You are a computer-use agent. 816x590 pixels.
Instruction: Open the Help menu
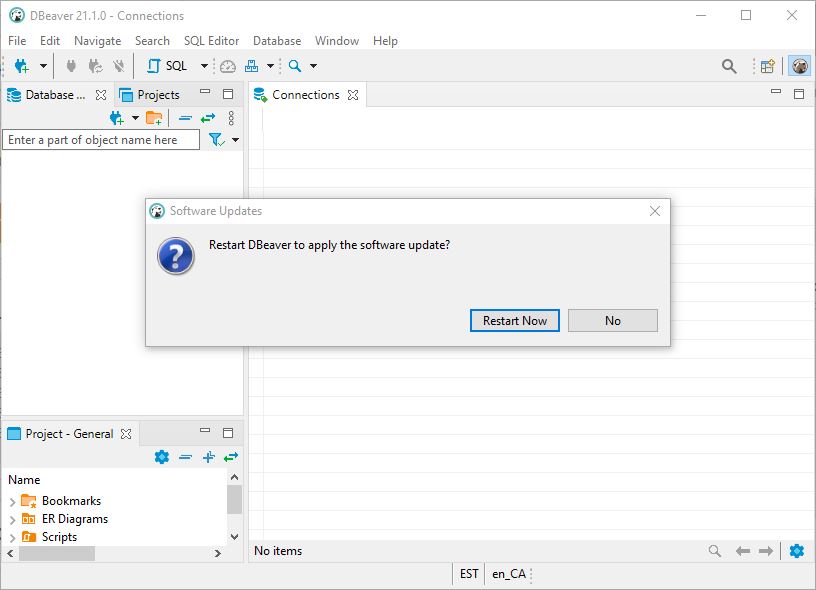coord(385,41)
